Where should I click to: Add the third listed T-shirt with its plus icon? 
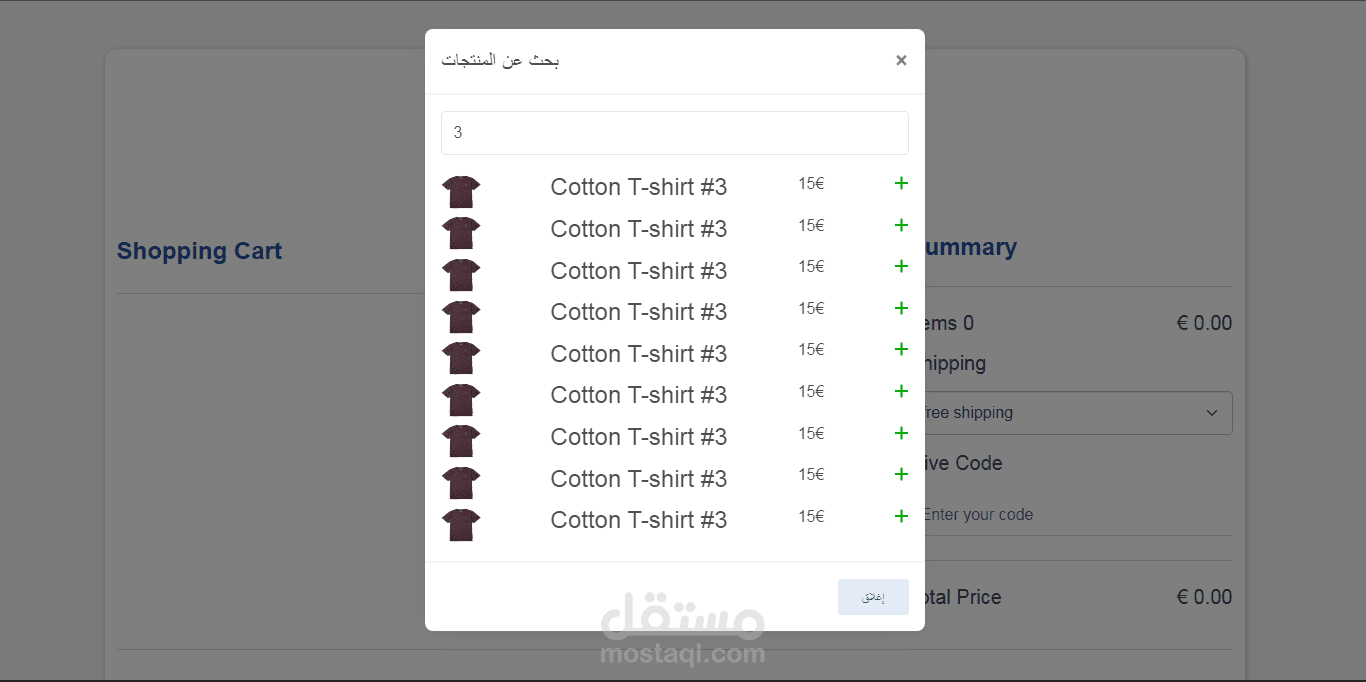point(901,266)
